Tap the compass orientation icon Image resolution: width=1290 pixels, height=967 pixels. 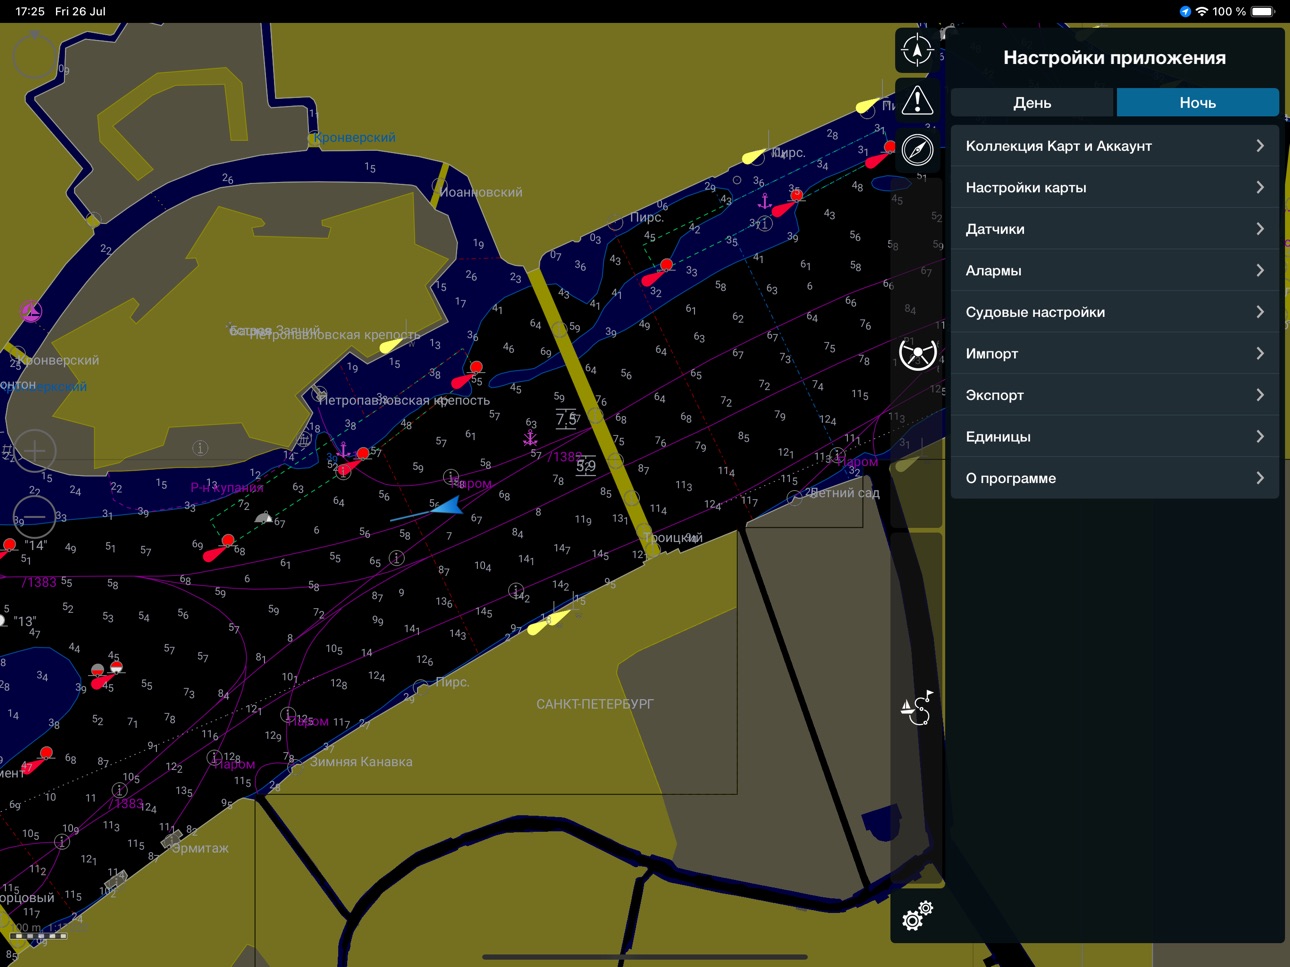tap(917, 150)
